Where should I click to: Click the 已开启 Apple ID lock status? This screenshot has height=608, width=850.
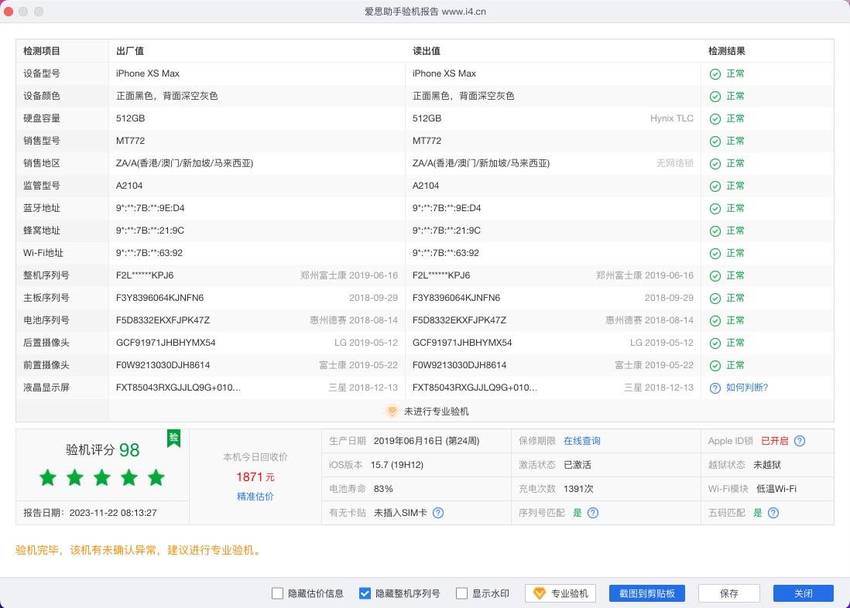tap(775, 441)
